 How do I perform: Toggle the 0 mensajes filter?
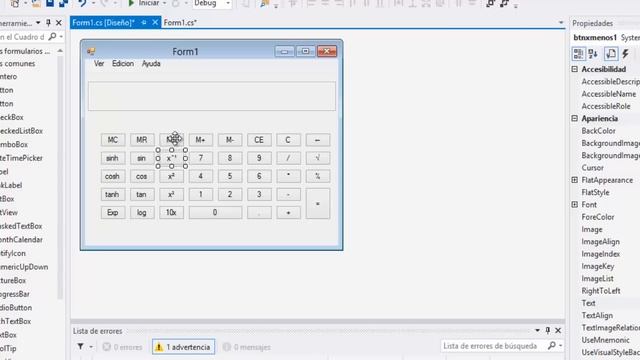click(247, 347)
